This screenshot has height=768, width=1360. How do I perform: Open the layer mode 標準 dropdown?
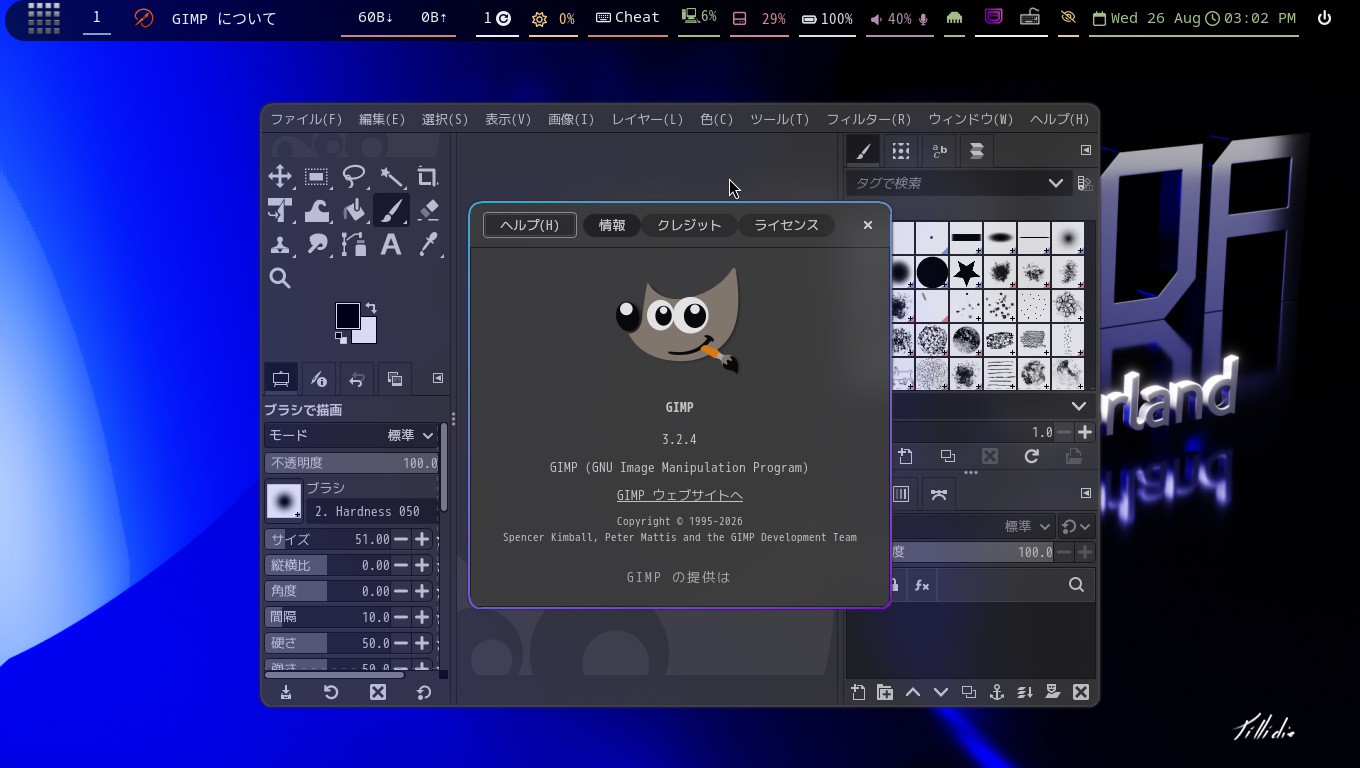pos(1028,526)
